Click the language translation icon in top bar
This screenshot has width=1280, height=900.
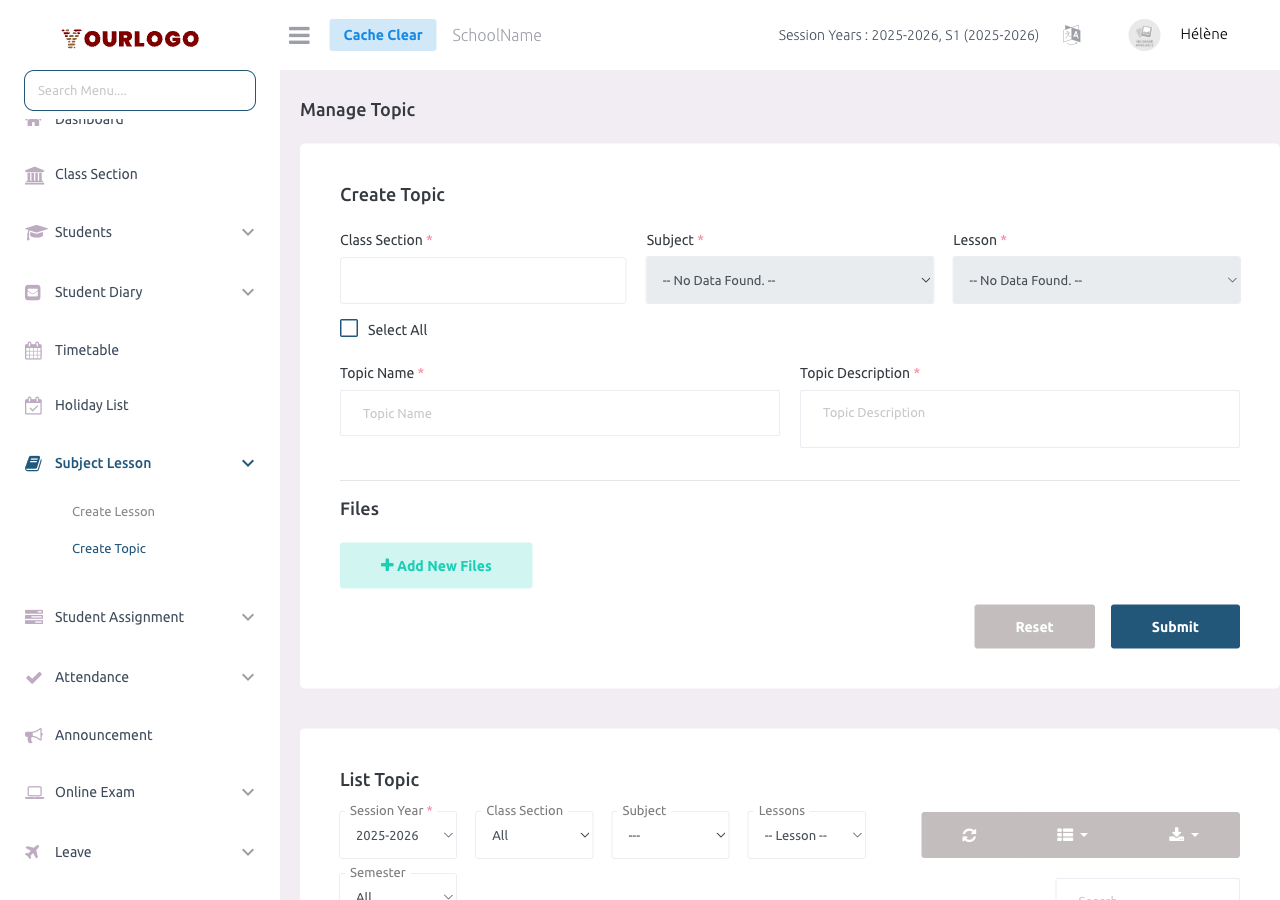coord(1071,34)
